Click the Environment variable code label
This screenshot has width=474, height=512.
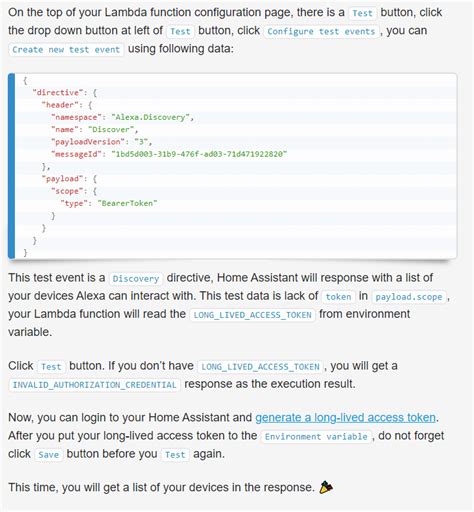pos(316,437)
